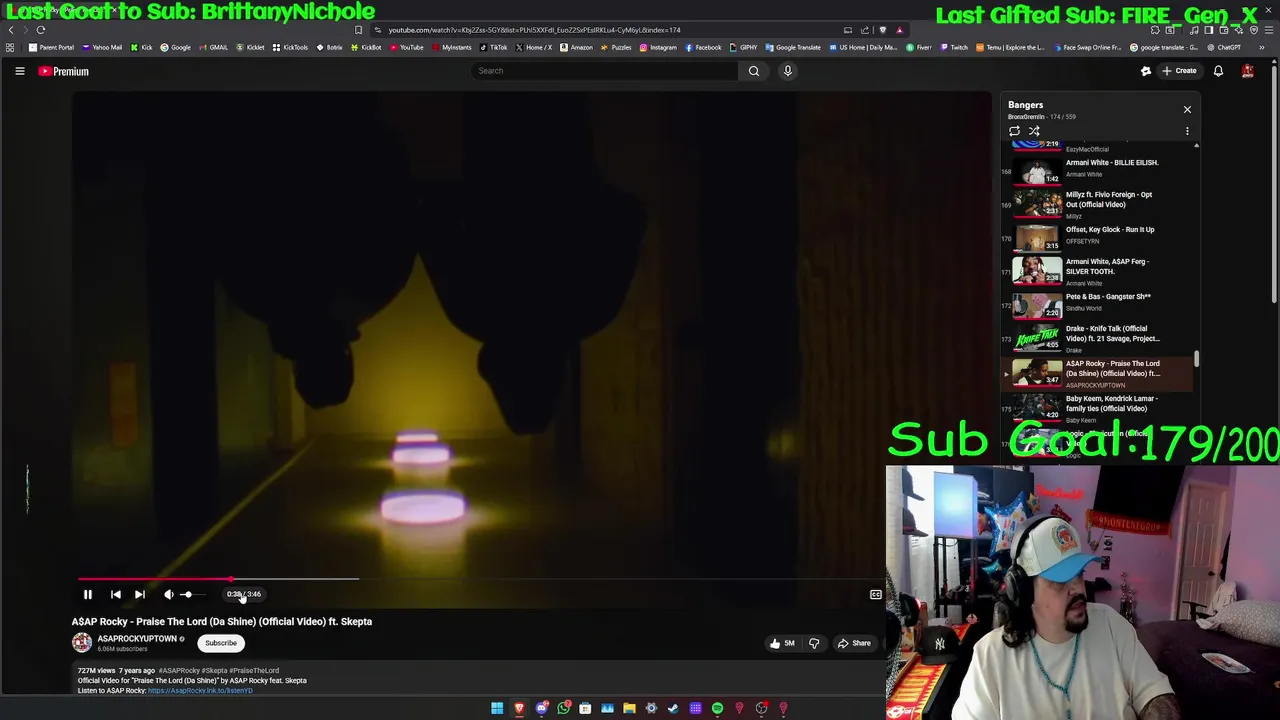Open Discord from taskbar
This screenshot has width=1280, height=720.
click(x=541, y=708)
